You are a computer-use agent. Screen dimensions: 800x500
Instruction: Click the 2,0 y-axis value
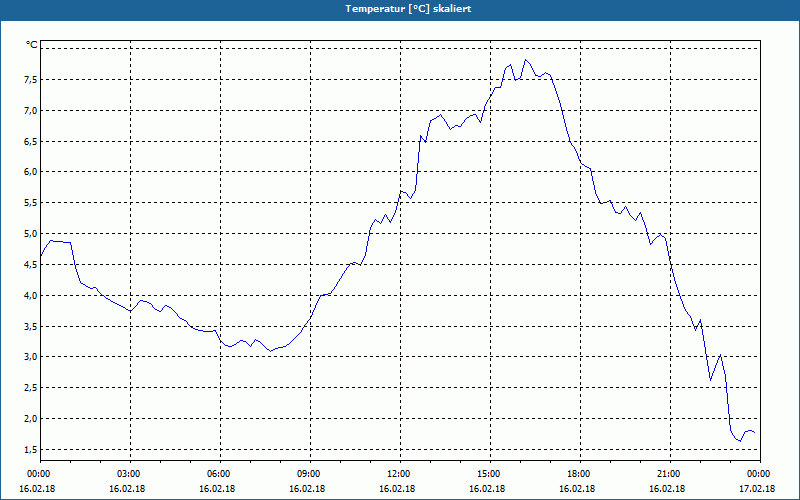coord(31,418)
